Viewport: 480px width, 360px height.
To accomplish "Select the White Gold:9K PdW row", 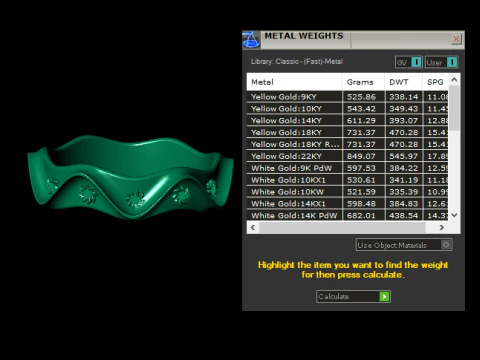I will pyautogui.click(x=347, y=168).
